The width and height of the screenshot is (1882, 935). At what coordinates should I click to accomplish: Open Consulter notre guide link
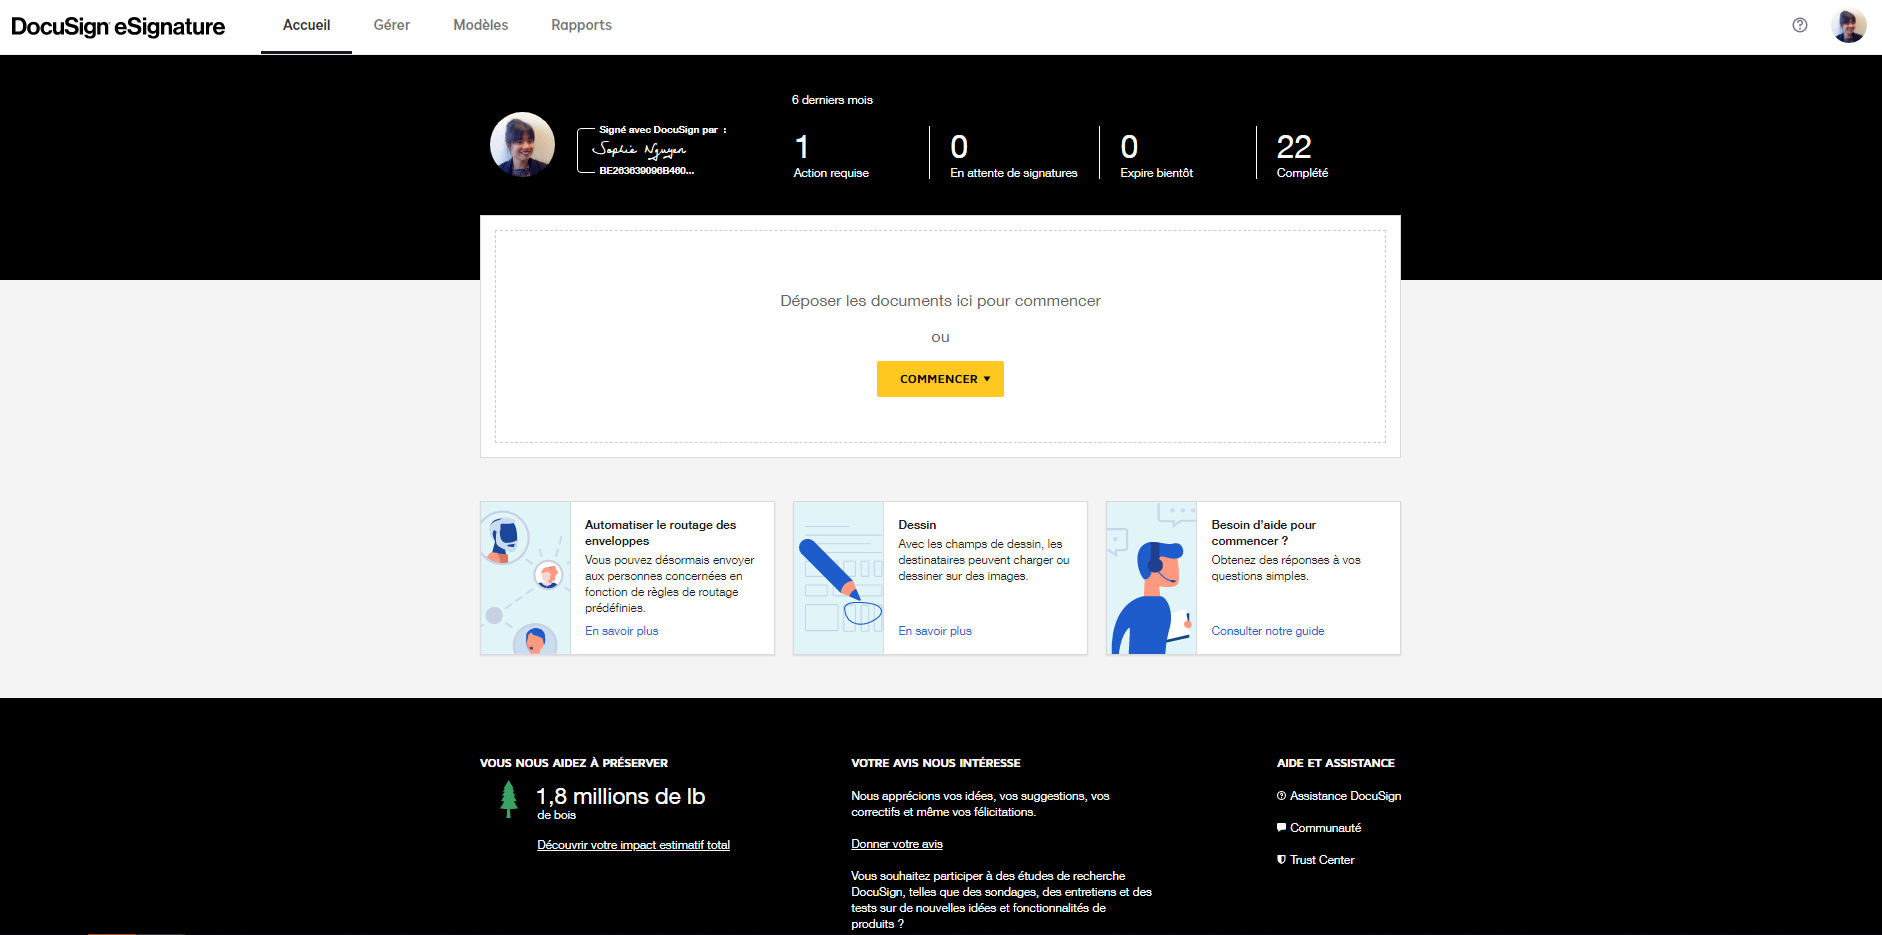tap(1268, 631)
